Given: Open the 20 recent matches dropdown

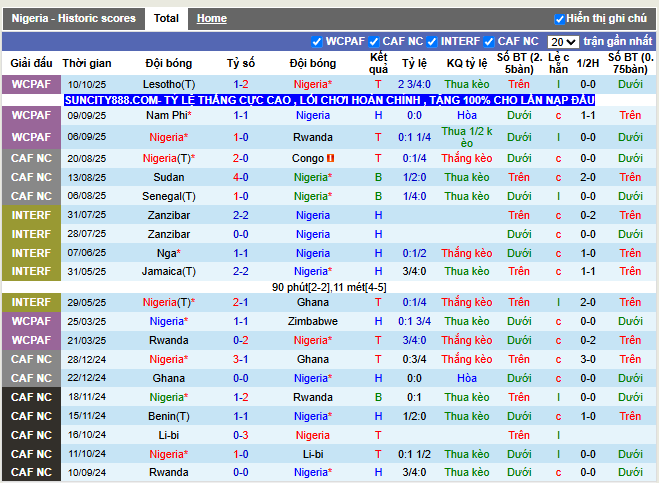Looking at the screenshot, I should click(563, 42).
